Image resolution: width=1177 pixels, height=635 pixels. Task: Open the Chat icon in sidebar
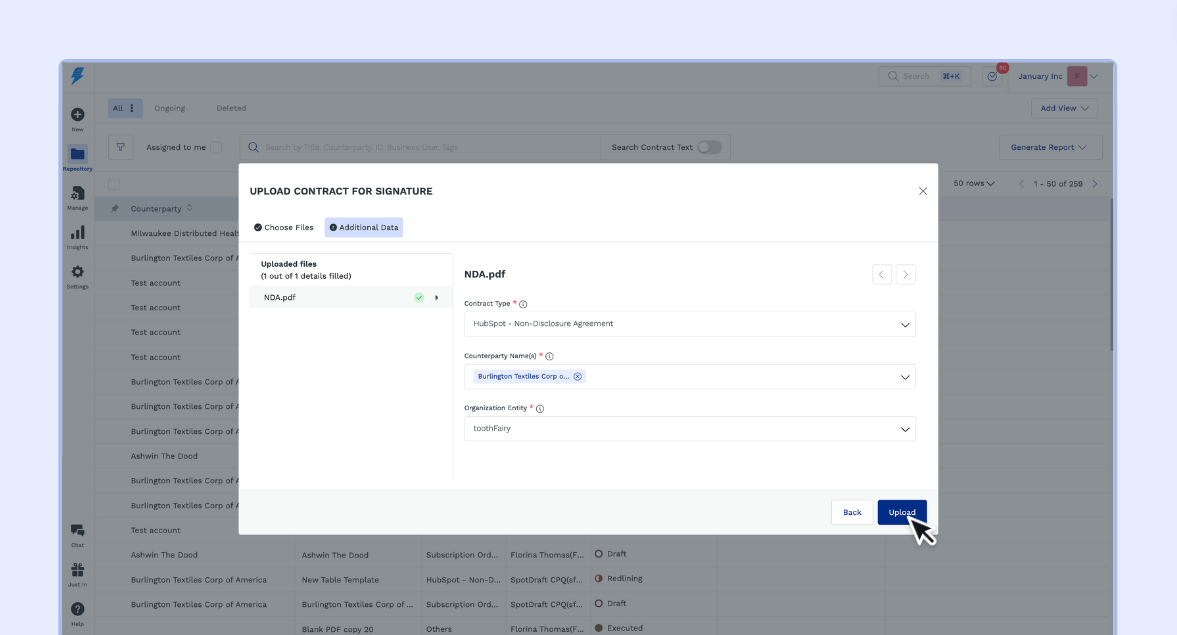coord(77,531)
